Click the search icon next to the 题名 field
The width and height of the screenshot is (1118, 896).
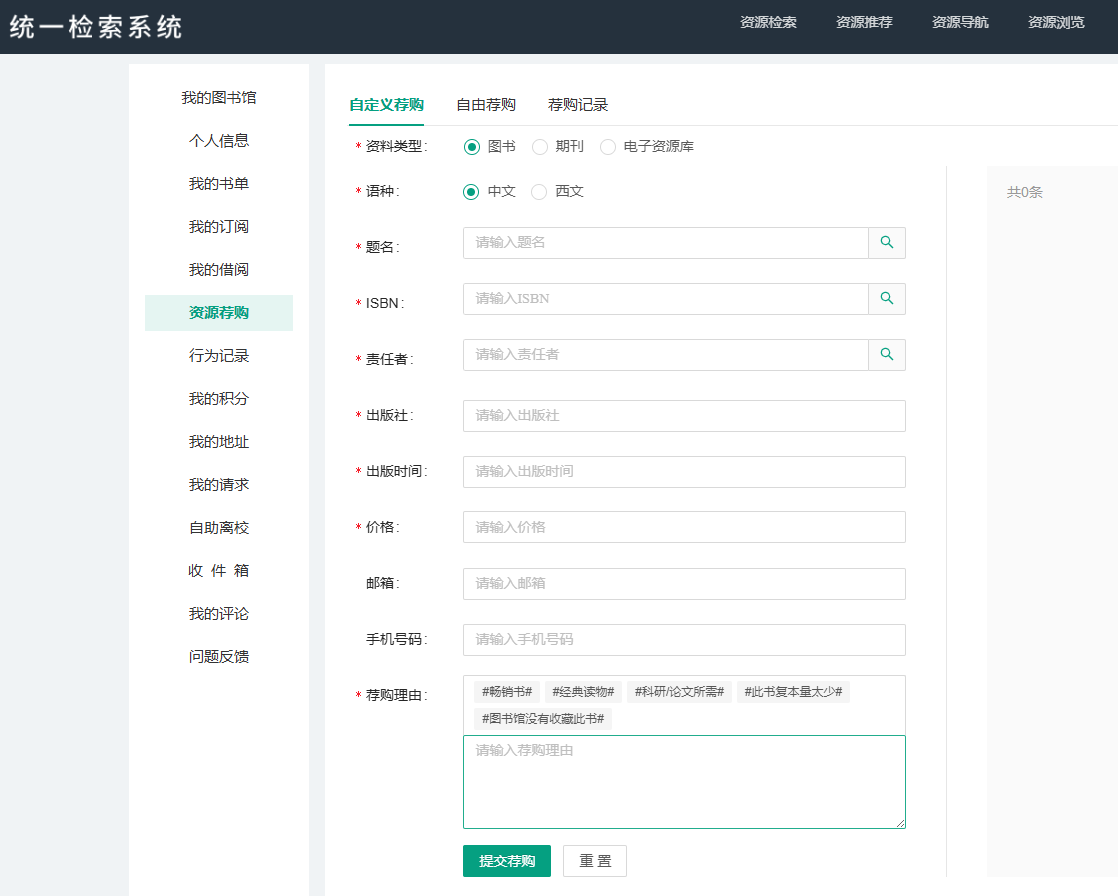point(886,243)
